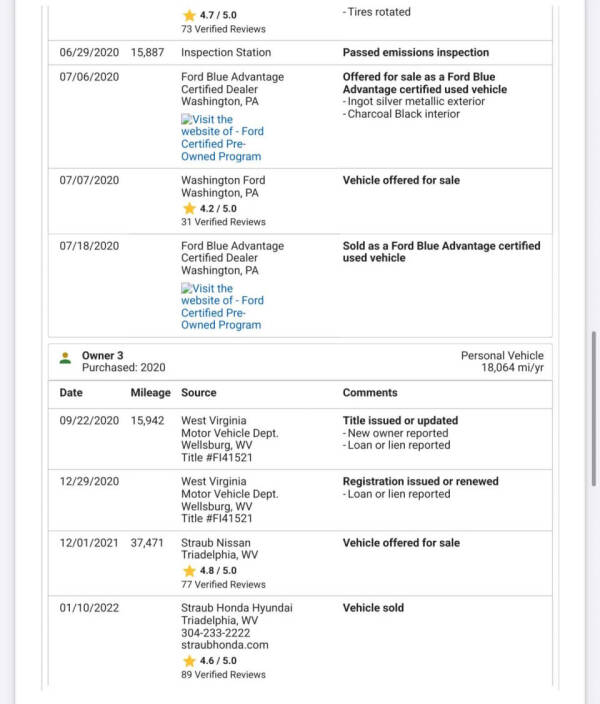Image resolution: width=600 pixels, height=704 pixels.
Task: Tap the phone number 304-233-2222
Action: [215, 633]
